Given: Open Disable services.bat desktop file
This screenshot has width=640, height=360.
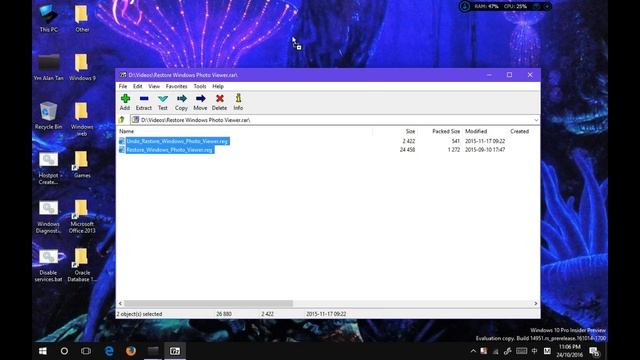Looking at the screenshot, I should coord(49,265).
